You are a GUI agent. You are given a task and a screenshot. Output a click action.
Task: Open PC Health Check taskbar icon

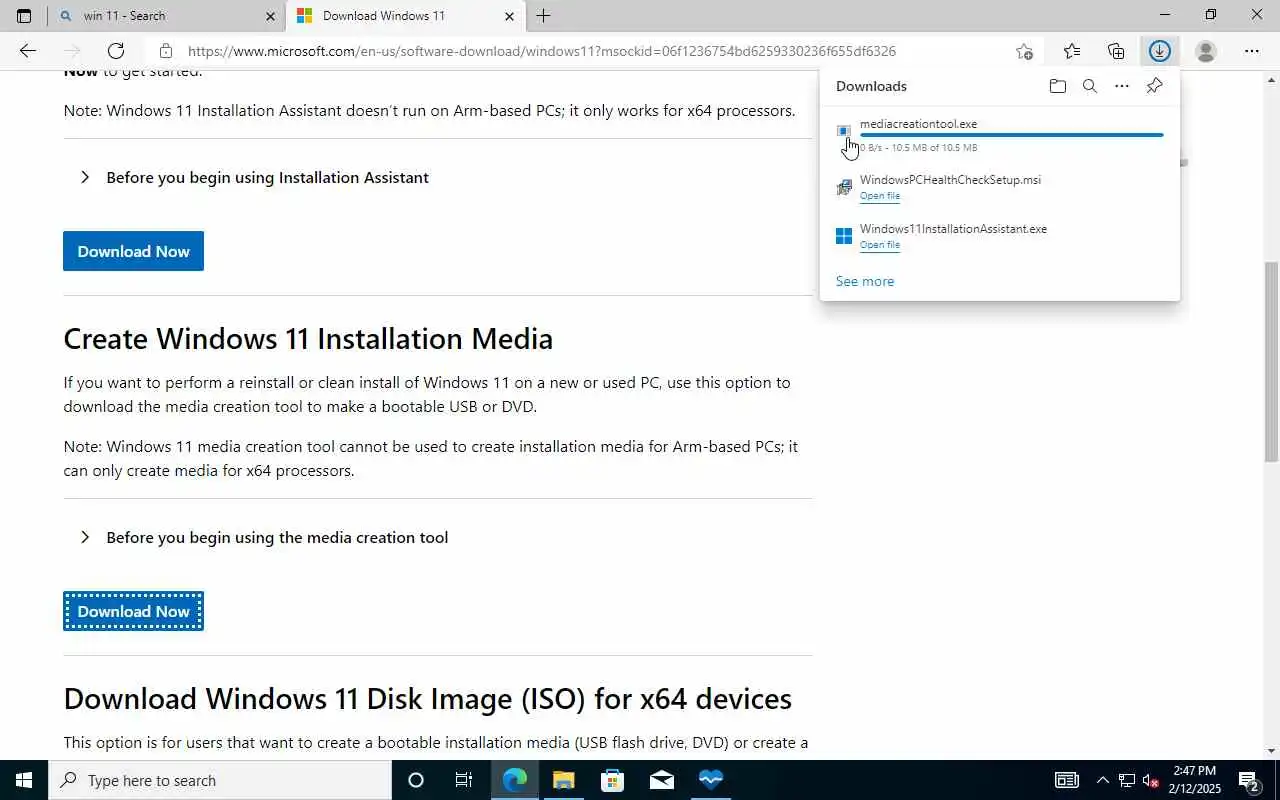[710, 780]
